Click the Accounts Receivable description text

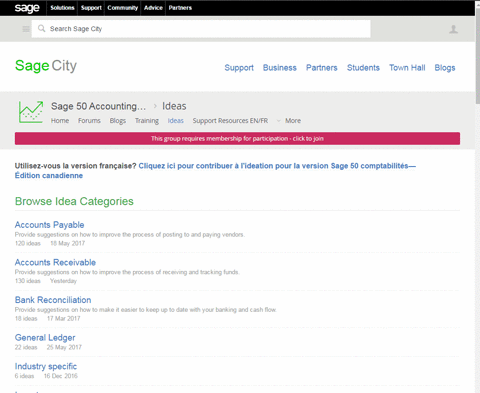click(127, 272)
